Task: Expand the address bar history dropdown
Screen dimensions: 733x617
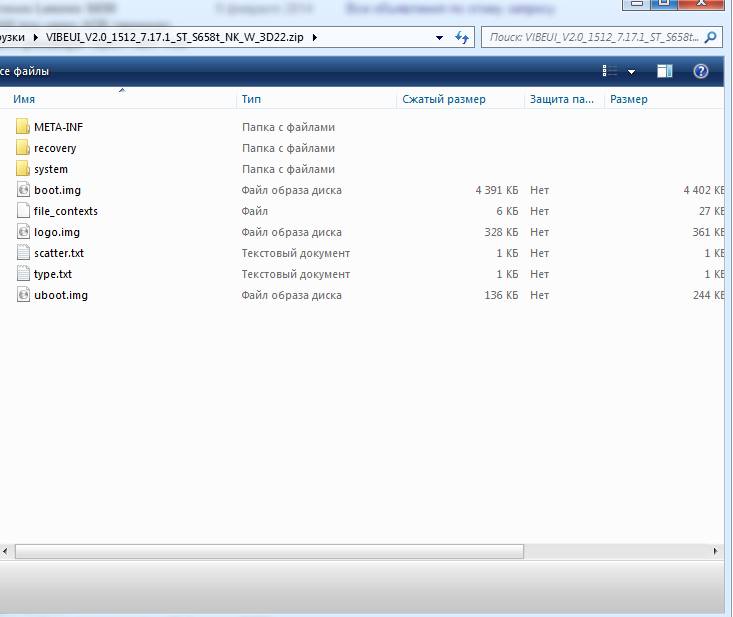Action: click(x=439, y=37)
